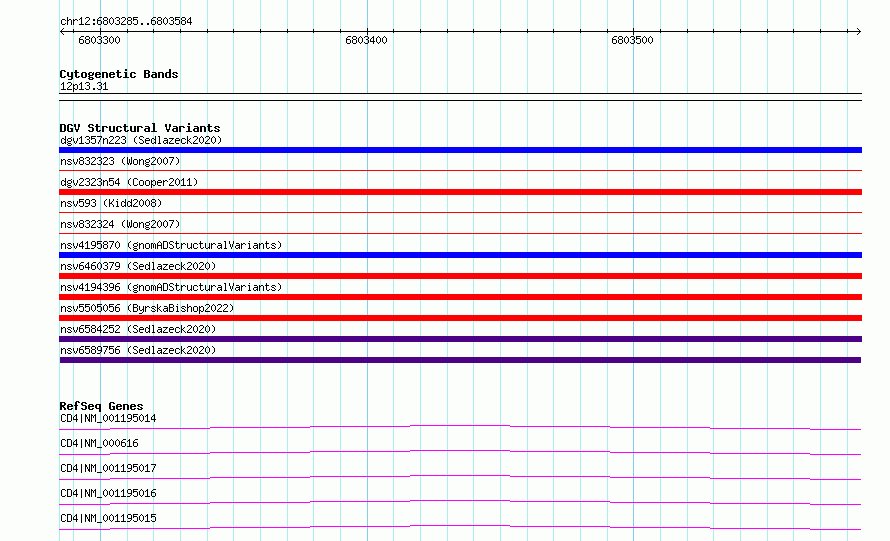Open variant dgv2323n54 (Cooper2011) label

(x=129, y=182)
